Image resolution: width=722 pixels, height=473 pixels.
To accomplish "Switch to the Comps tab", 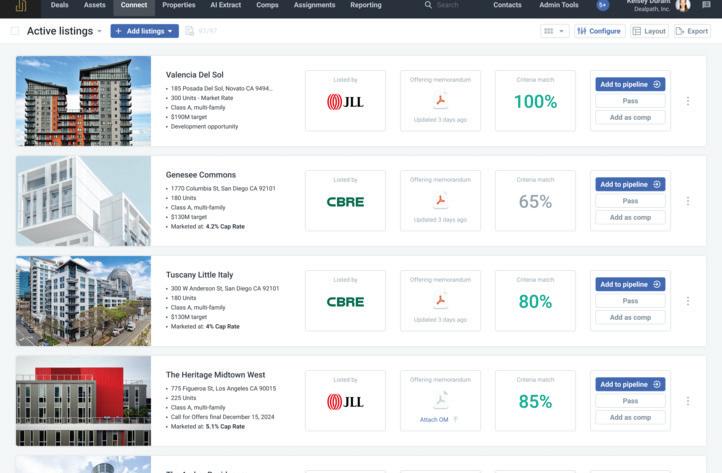I will click(x=267, y=5).
